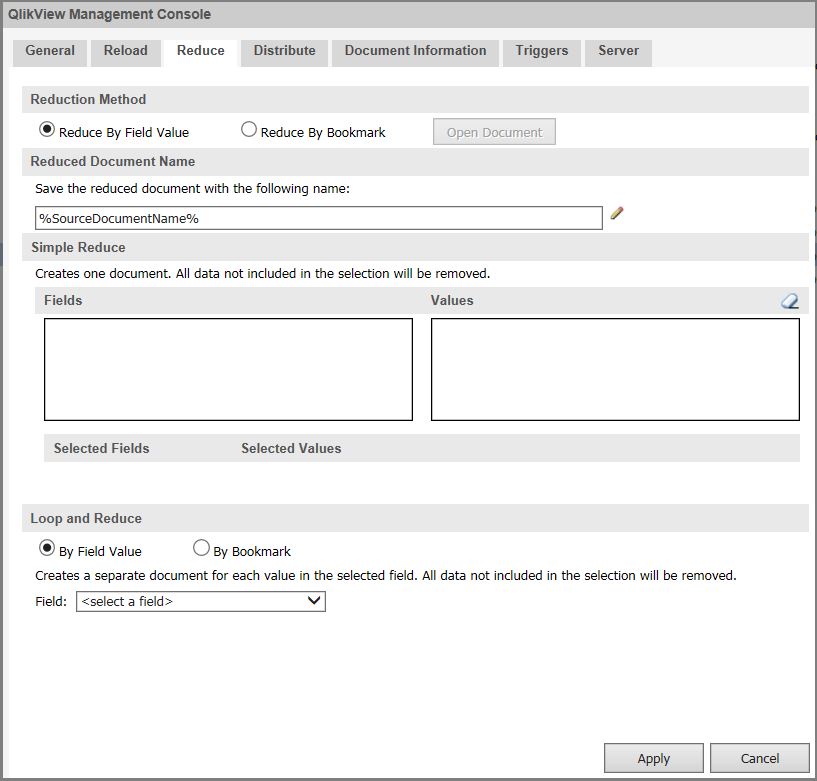
Task: Click the Selected Fields column header
Action: pyautogui.click(x=102, y=448)
